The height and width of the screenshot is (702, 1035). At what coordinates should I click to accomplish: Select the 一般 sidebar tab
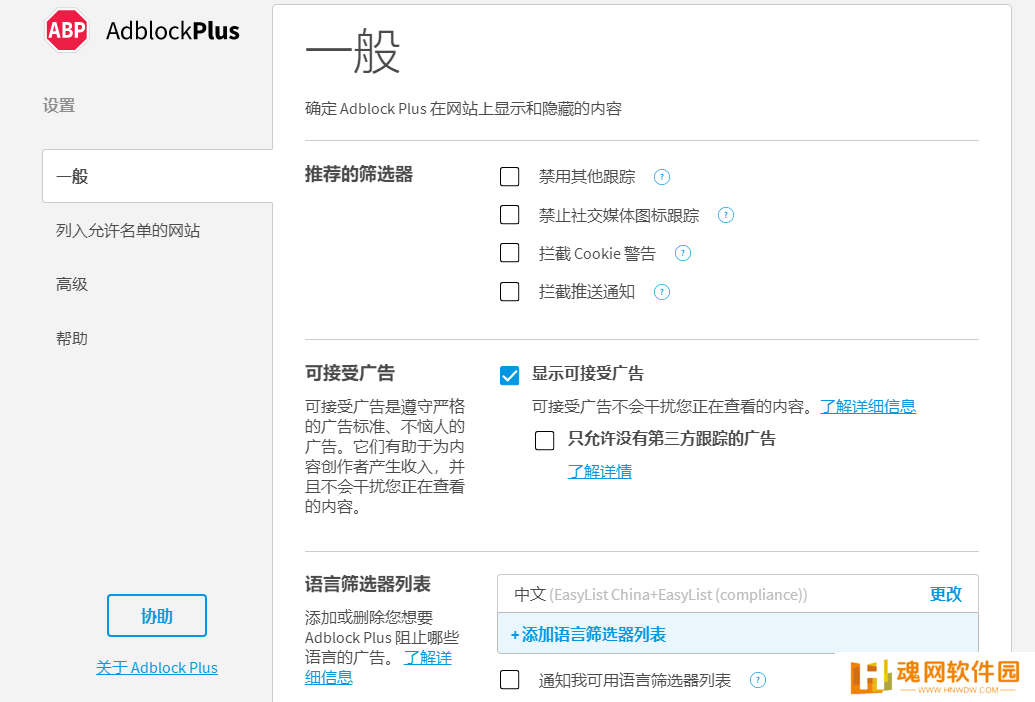coord(158,176)
